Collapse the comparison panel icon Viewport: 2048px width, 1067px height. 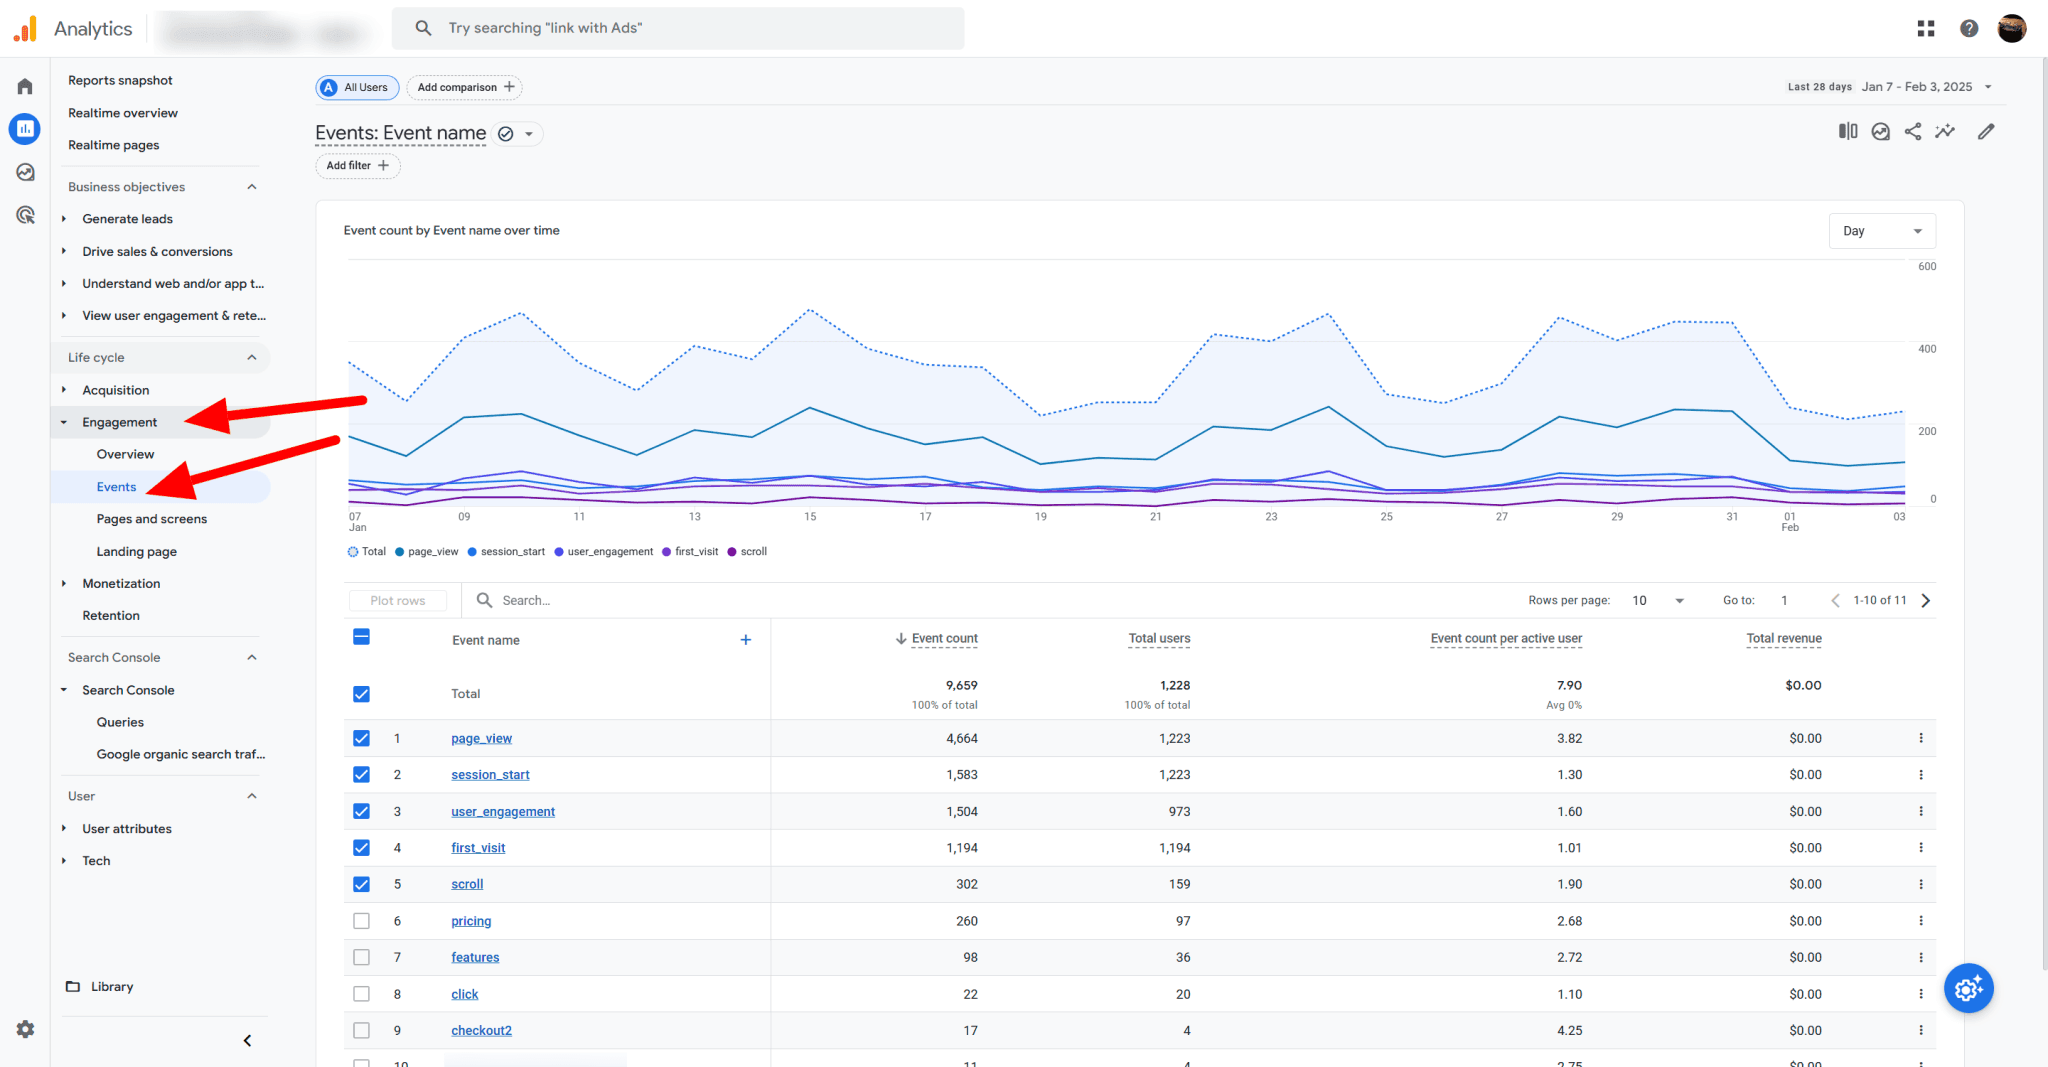click(1848, 131)
